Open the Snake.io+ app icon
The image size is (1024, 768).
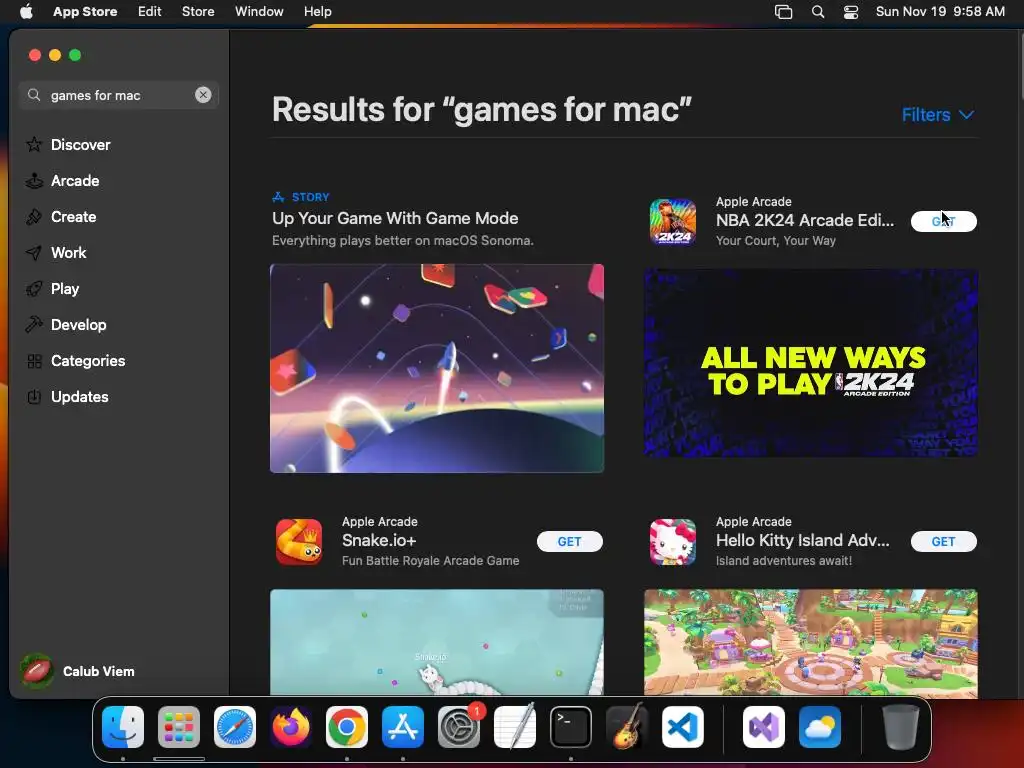tap(299, 541)
